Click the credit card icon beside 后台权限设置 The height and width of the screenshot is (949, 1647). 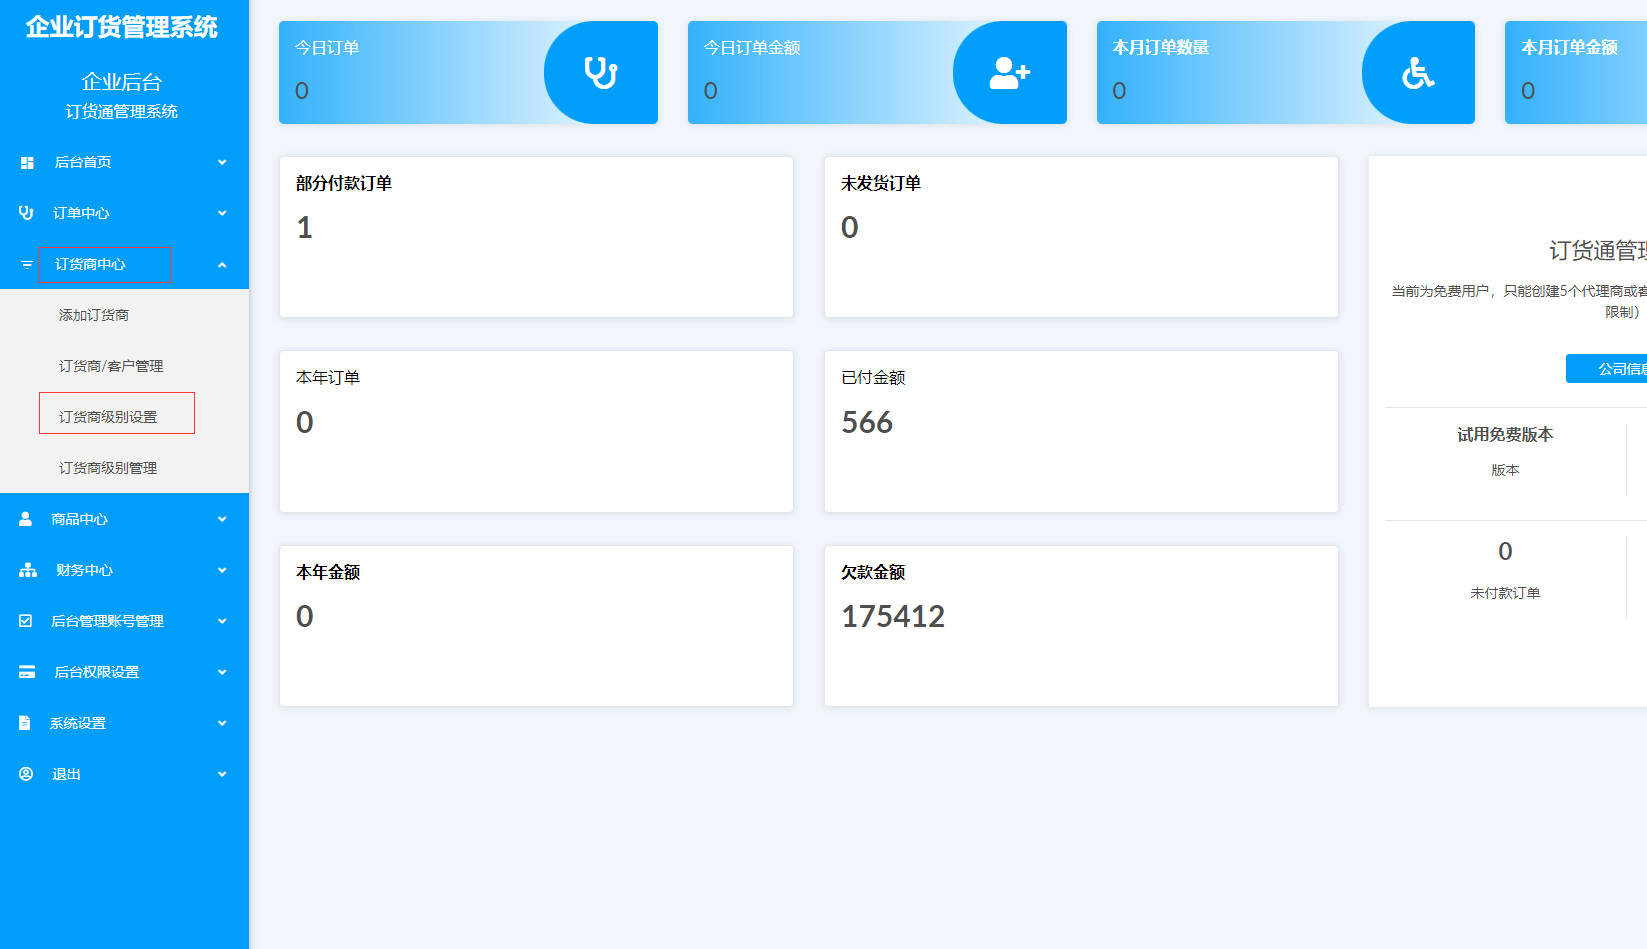pos(27,672)
